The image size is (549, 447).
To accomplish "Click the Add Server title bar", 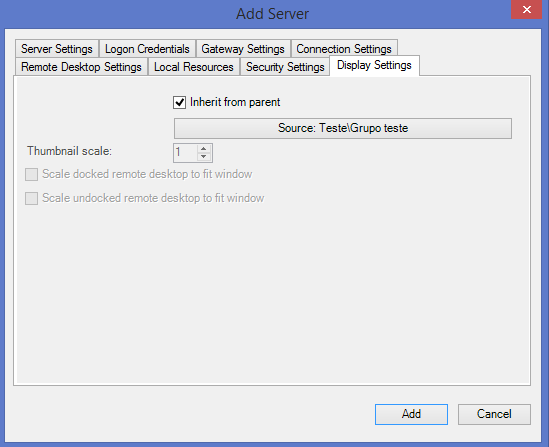I will [272, 14].
